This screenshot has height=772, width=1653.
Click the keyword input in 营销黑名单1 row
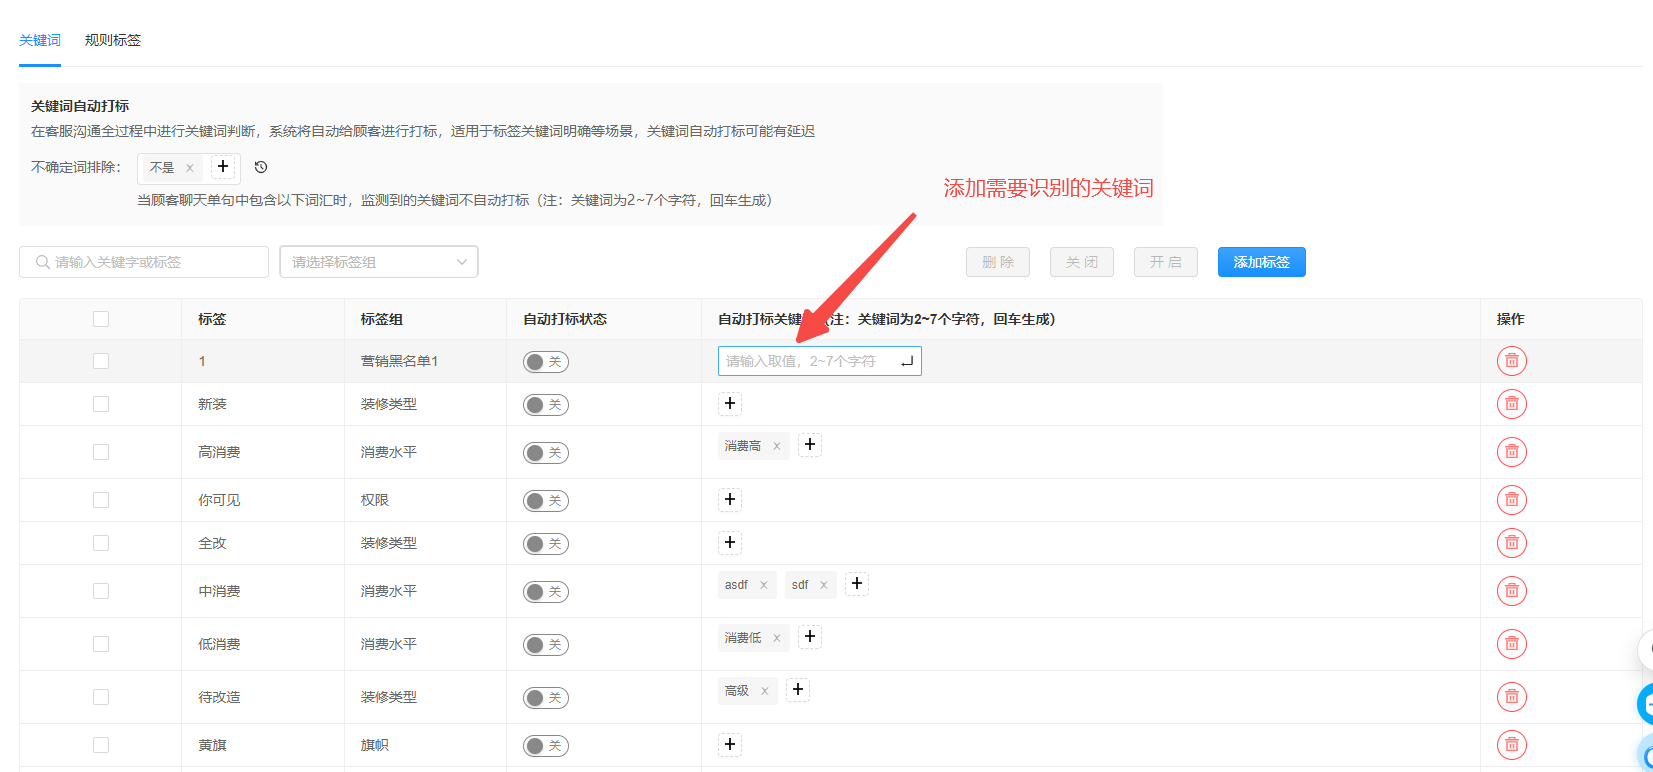(x=820, y=361)
